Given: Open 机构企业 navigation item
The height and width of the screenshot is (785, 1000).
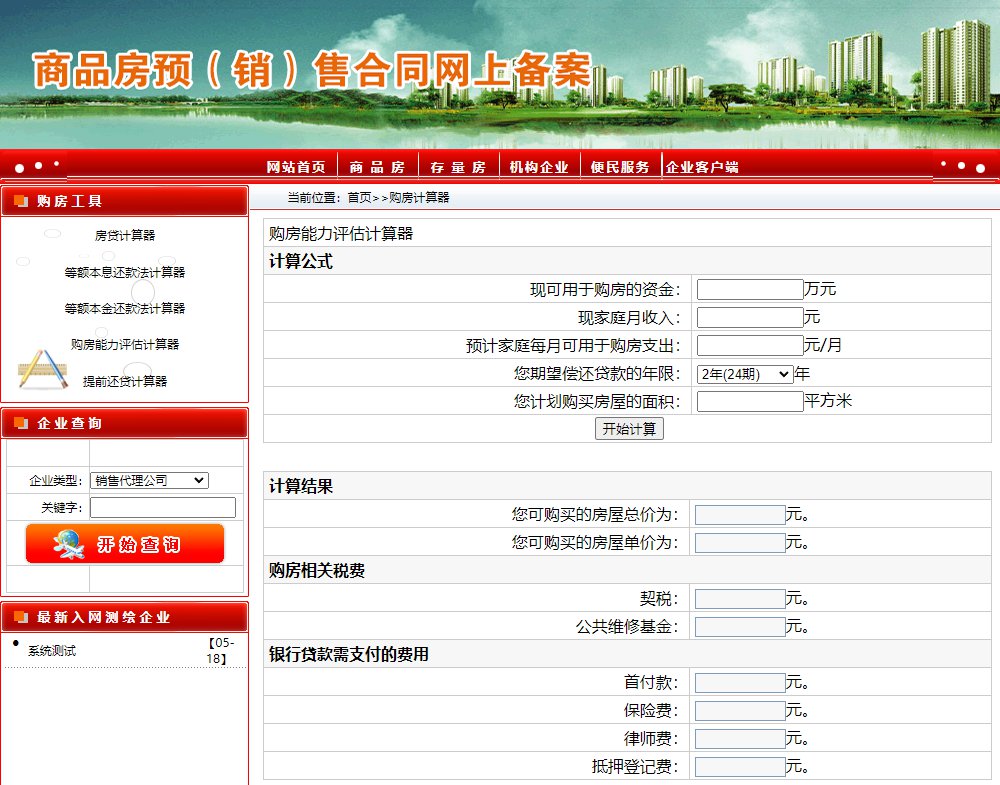Looking at the screenshot, I should pyautogui.click(x=539, y=167).
